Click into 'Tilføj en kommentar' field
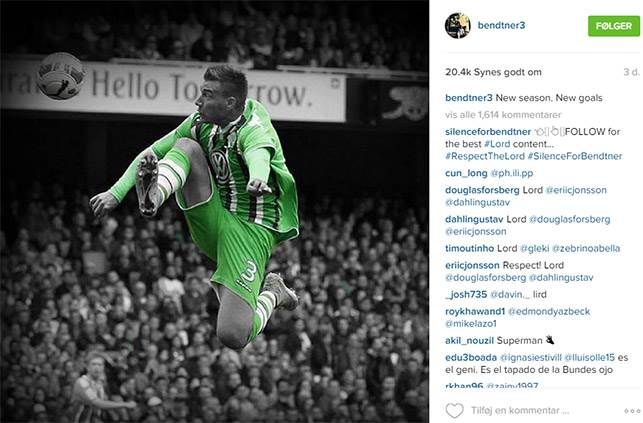Screen dimensions: 643x423 (520, 410)
